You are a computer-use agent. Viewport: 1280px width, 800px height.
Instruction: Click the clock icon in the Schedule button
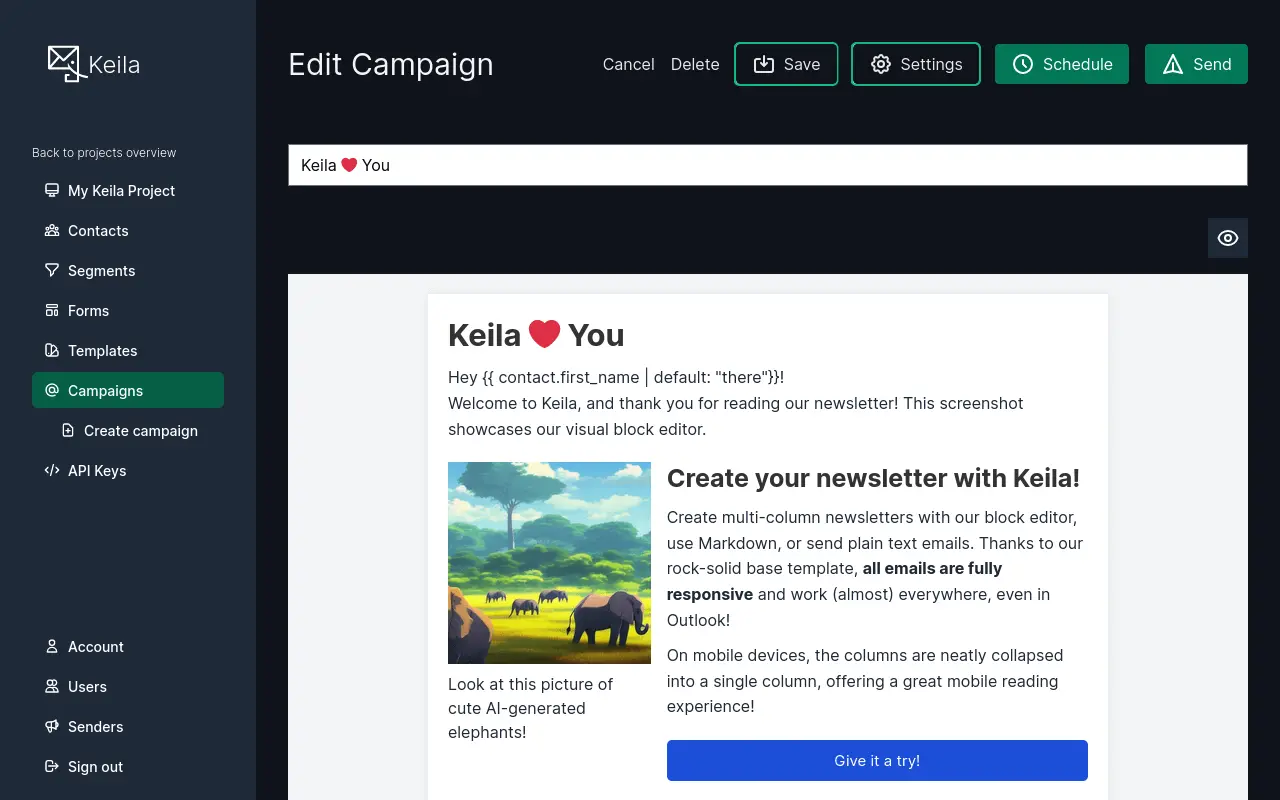point(1023,64)
